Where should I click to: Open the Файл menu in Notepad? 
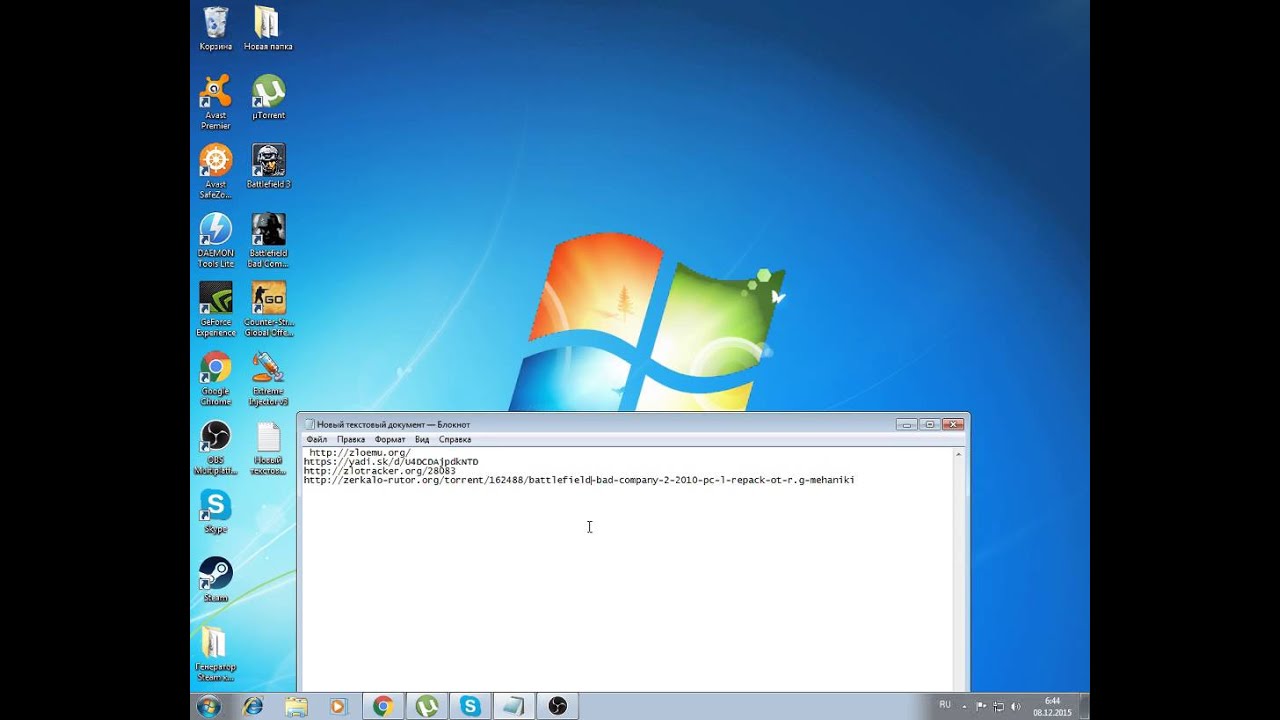tap(317, 440)
